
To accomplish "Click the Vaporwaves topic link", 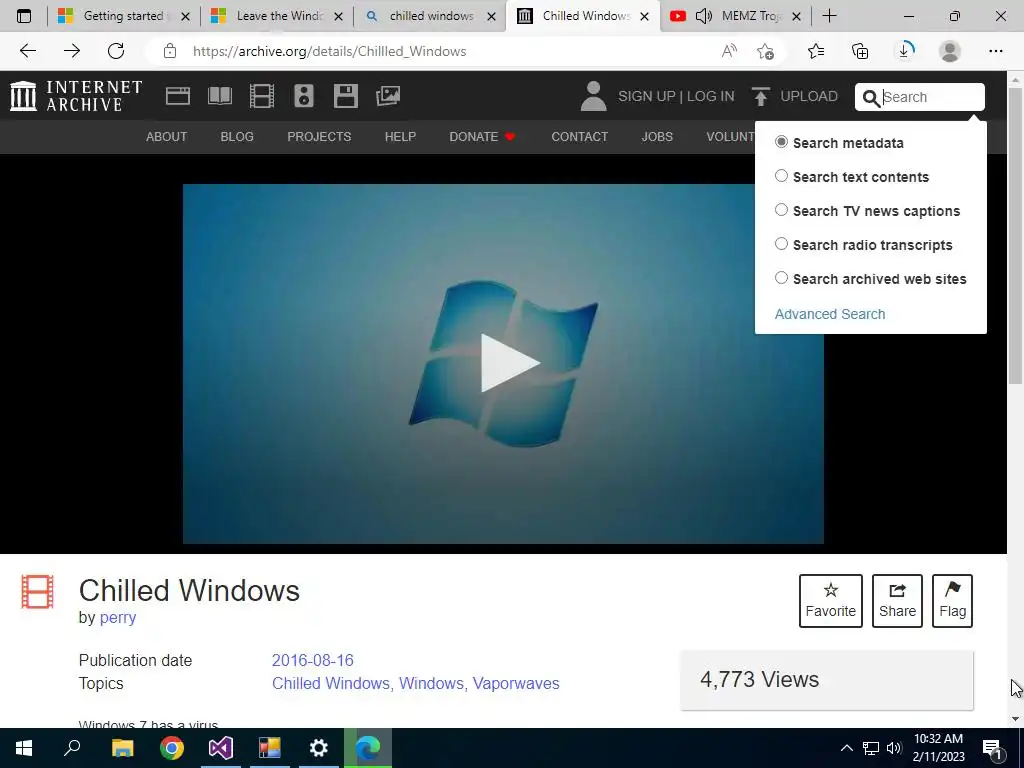I will 516,683.
